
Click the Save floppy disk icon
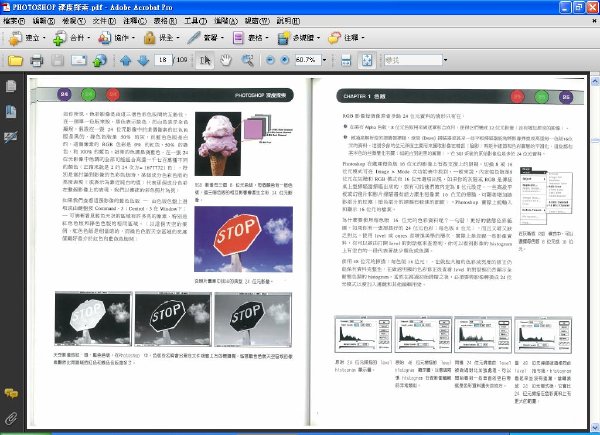(x=58, y=60)
